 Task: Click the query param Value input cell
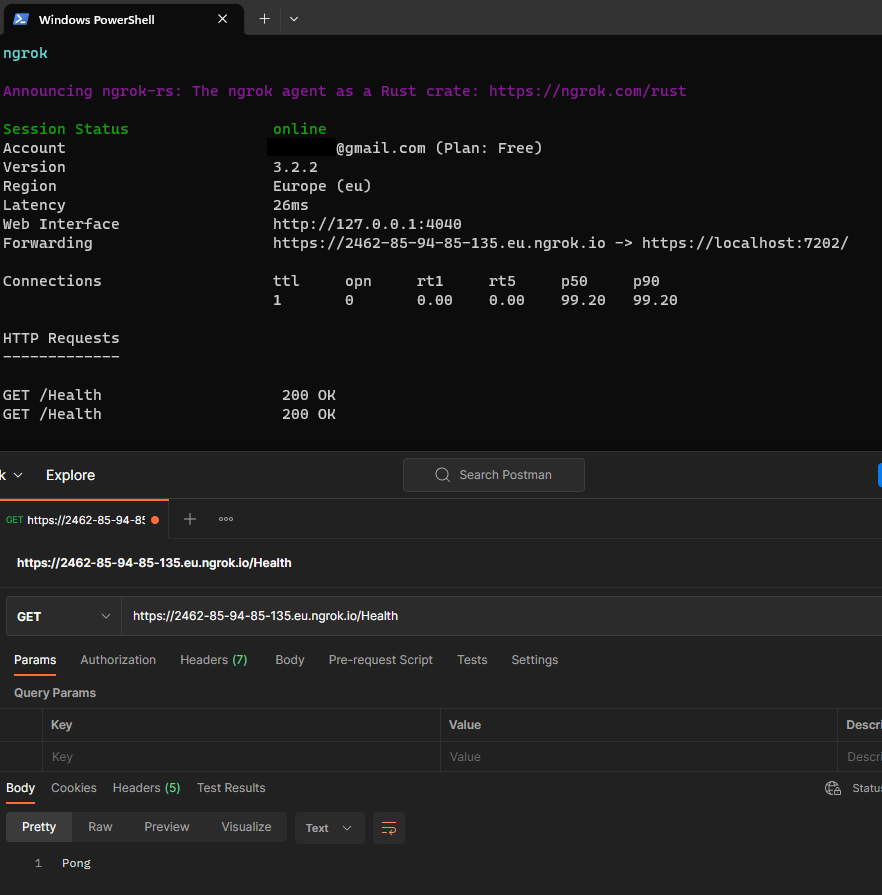639,757
